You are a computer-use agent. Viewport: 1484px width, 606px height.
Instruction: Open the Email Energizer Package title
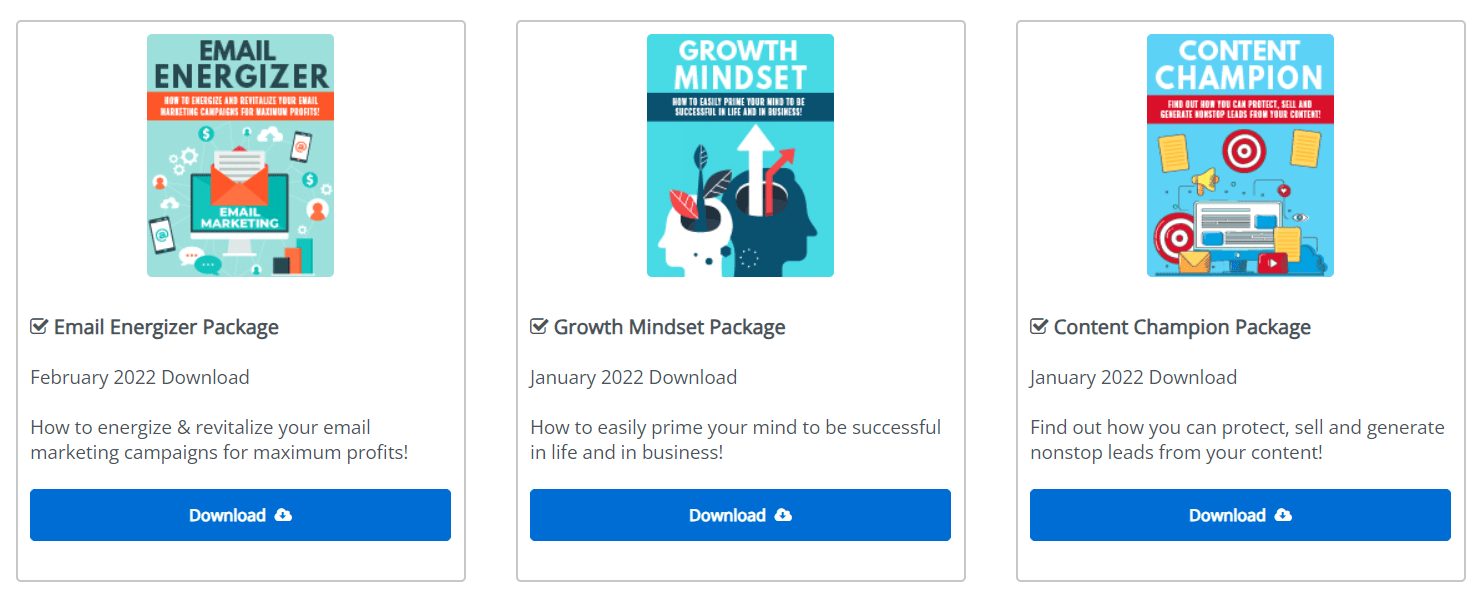point(166,327)
